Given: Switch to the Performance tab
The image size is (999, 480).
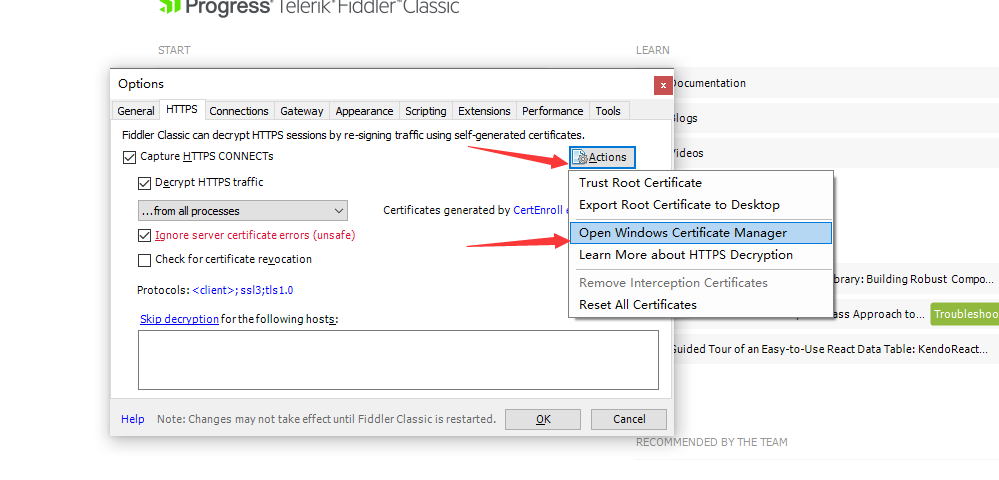Looking at the screenshot, I should click(x=552, y=111).
